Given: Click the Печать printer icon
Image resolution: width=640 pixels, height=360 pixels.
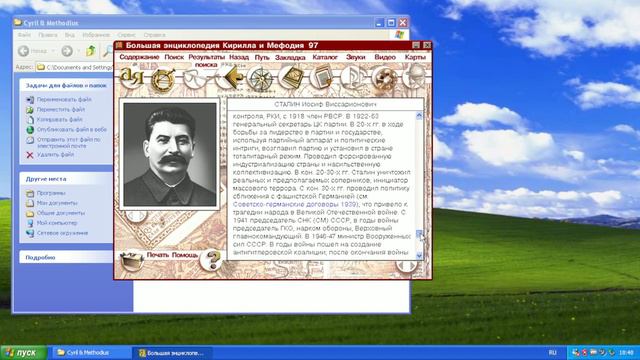Looking at the screenshot, I should coord(131,261).
